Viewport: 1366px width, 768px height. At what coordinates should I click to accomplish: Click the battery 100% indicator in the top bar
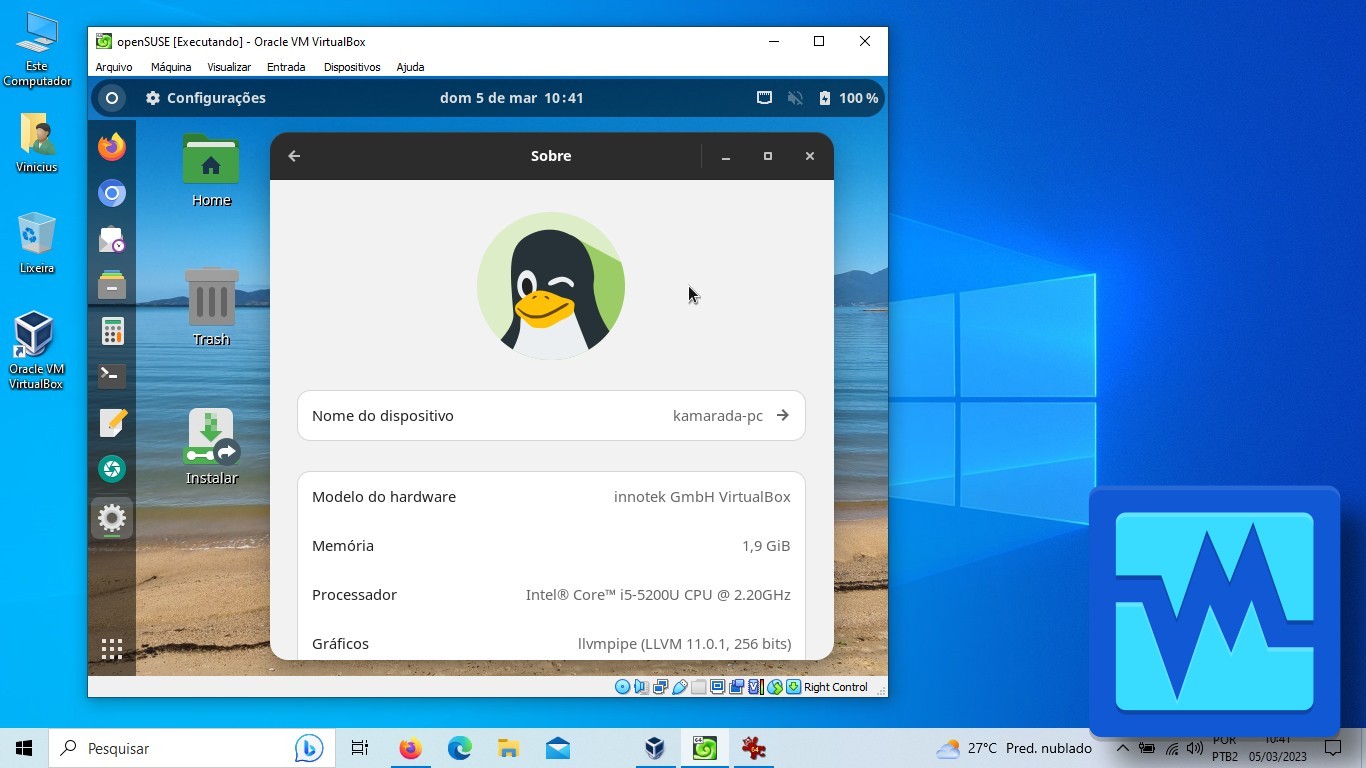(x=848, y=97)
